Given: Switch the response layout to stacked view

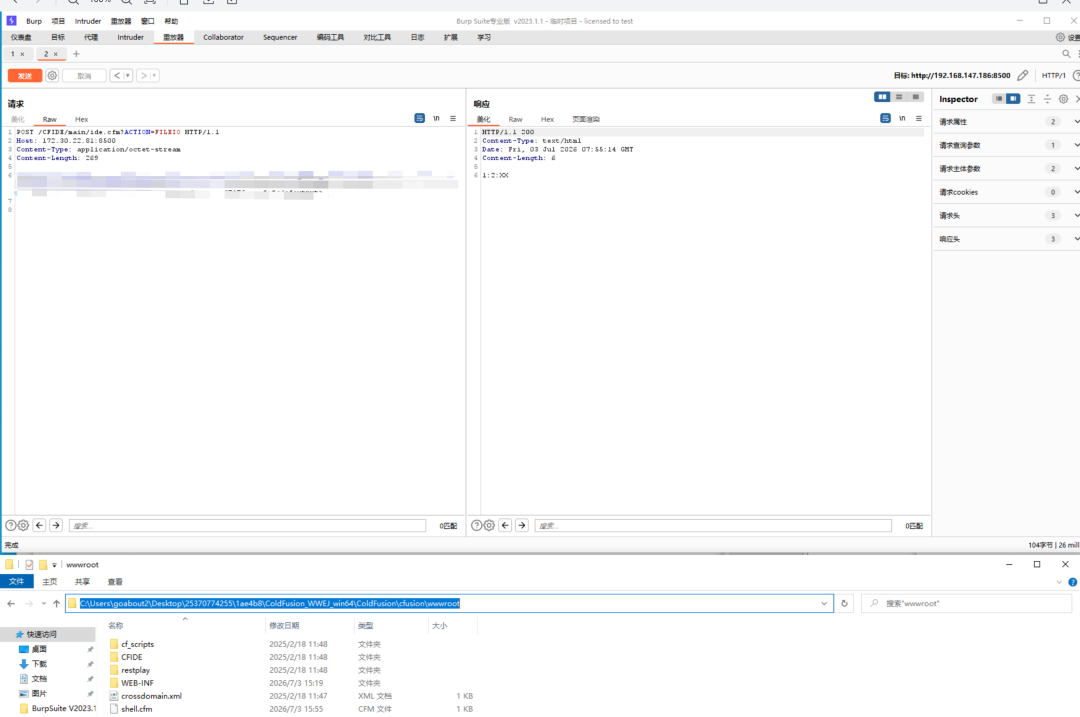Looking at the screenshot, I should pos(899,97).
